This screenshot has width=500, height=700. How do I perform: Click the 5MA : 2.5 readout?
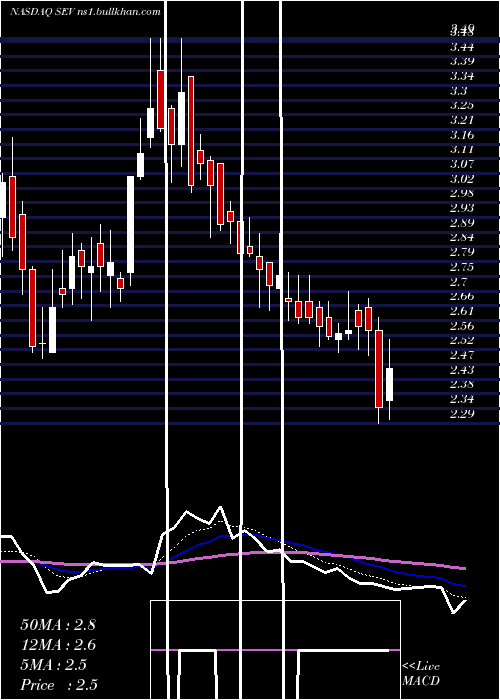(53, 665)
